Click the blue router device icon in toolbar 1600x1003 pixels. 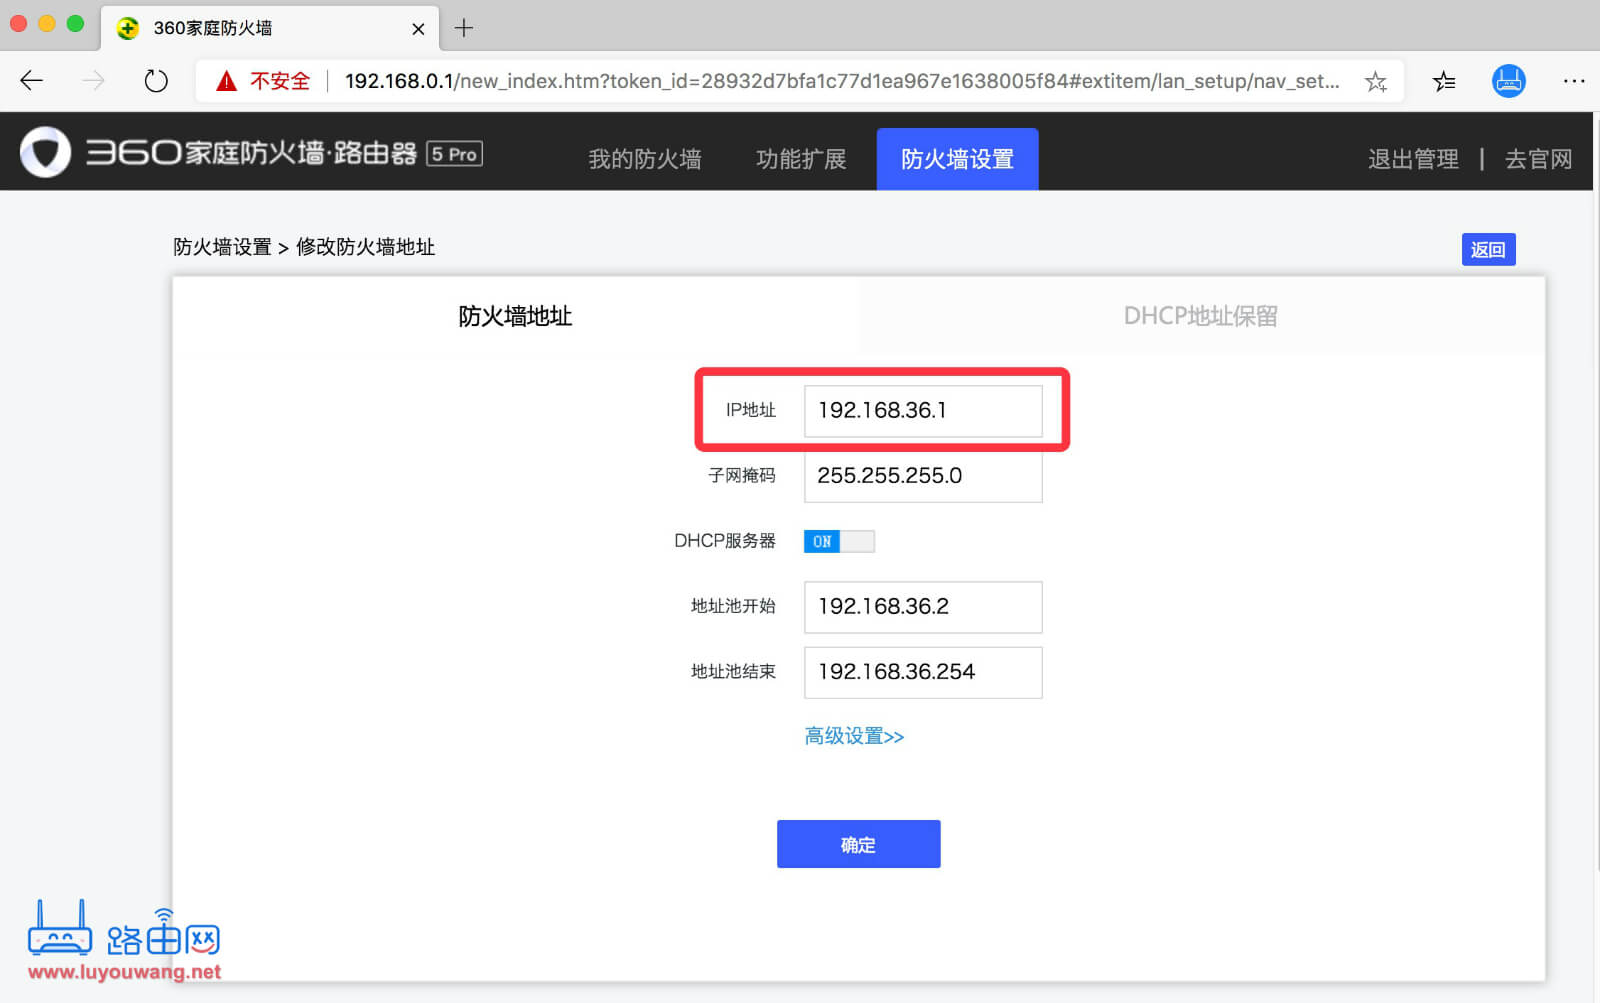click(1509, 81)
